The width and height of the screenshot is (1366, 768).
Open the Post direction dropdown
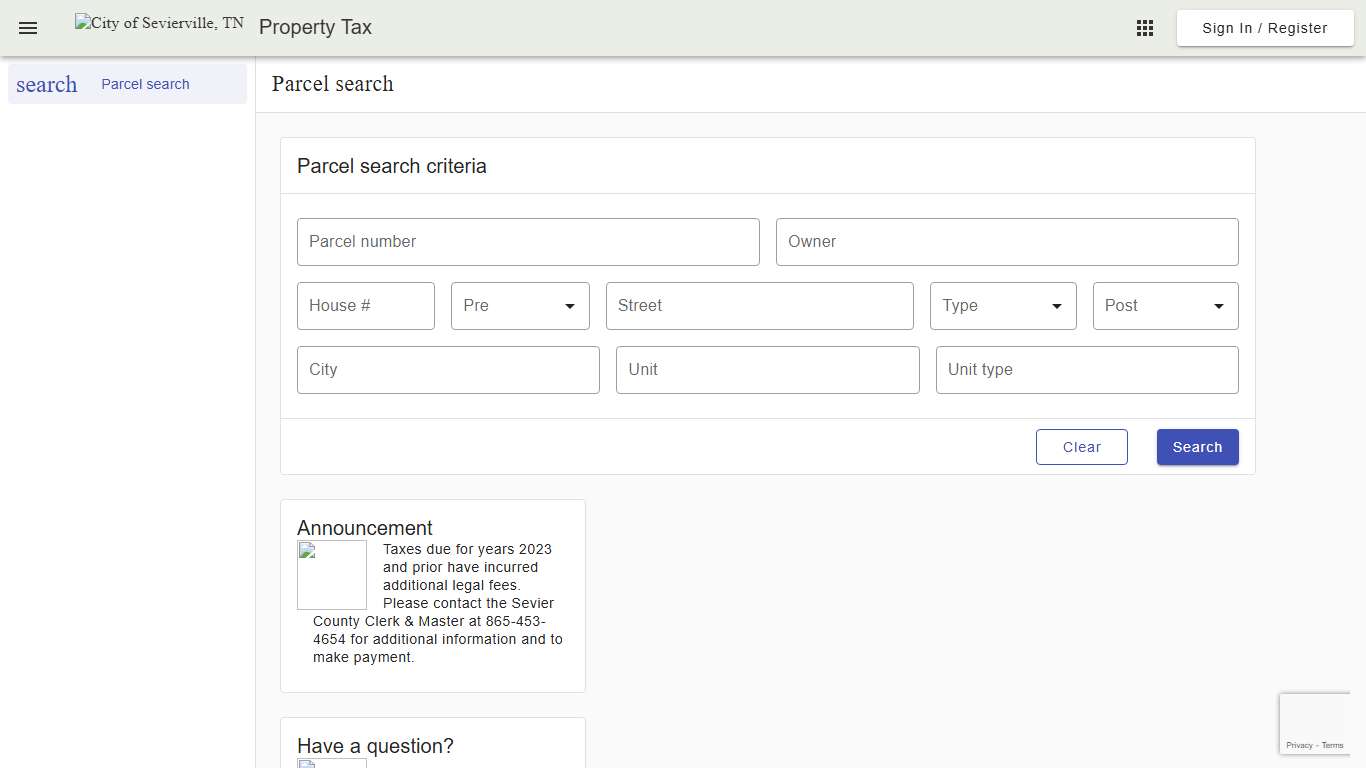tap(1164, 305)
